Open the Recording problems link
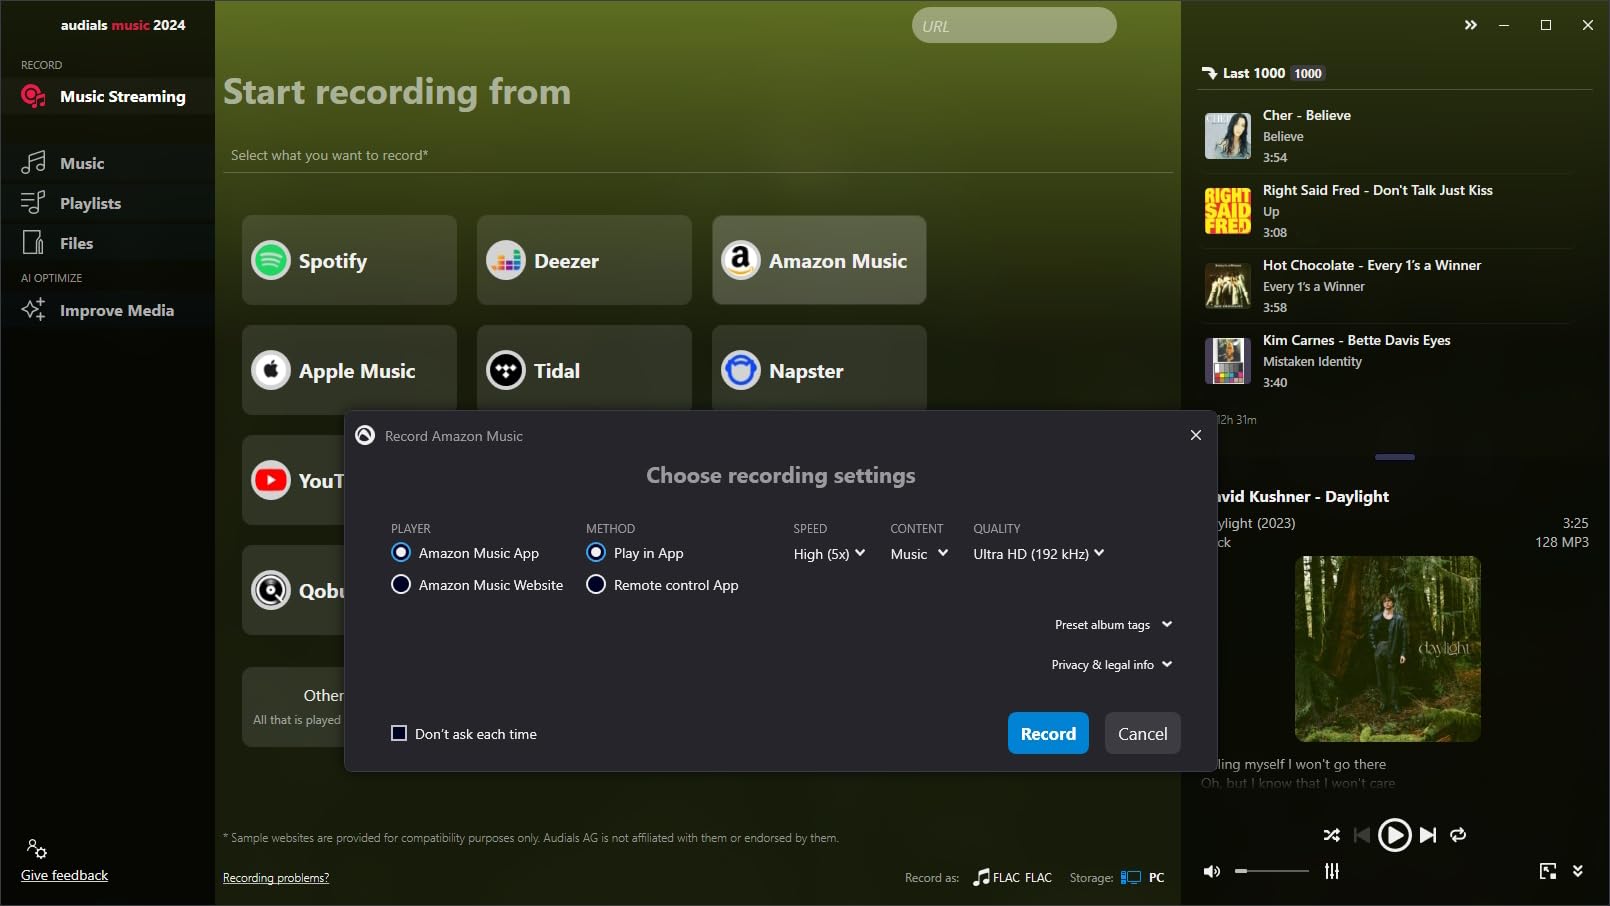Image resolution: width=1610 pixels, height=906 pixels. [x=276, y=878]
